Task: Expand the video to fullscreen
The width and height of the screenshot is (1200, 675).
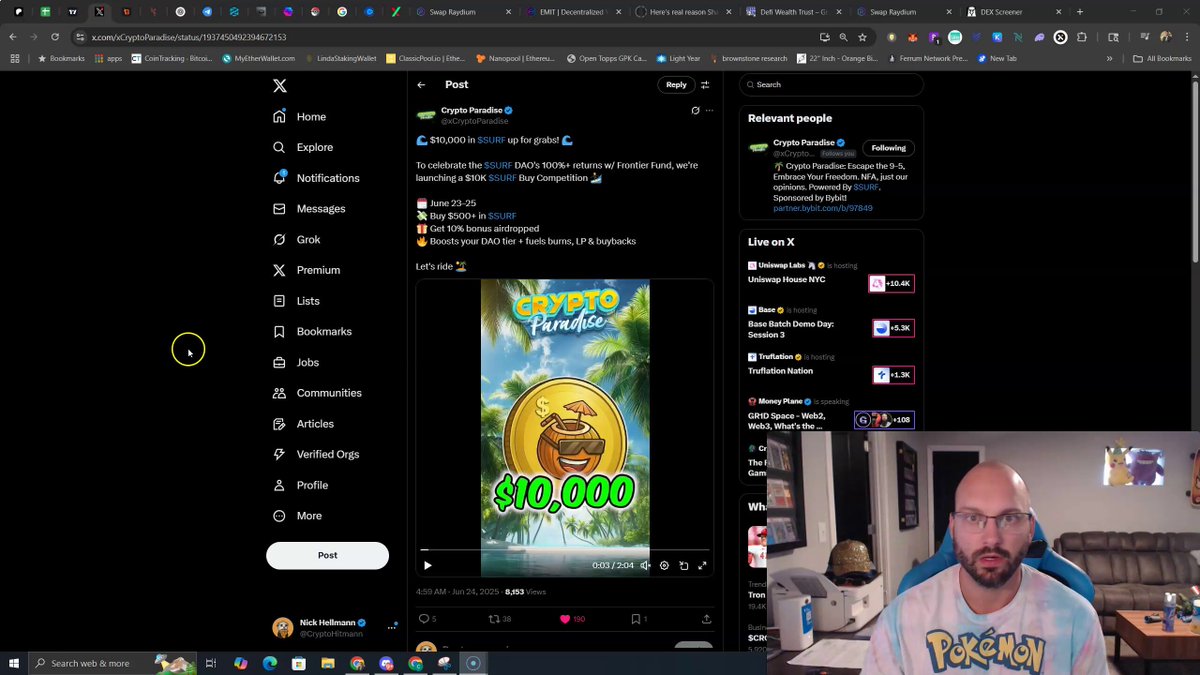Action: pos(702,565)
